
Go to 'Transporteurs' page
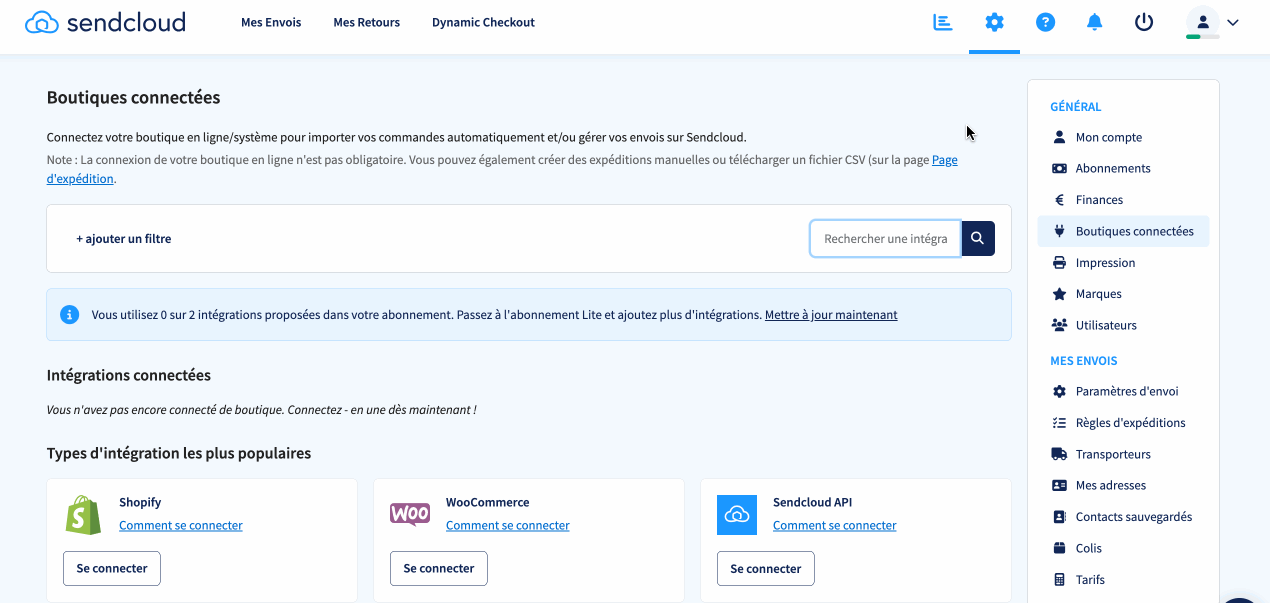coord(1113,454)
